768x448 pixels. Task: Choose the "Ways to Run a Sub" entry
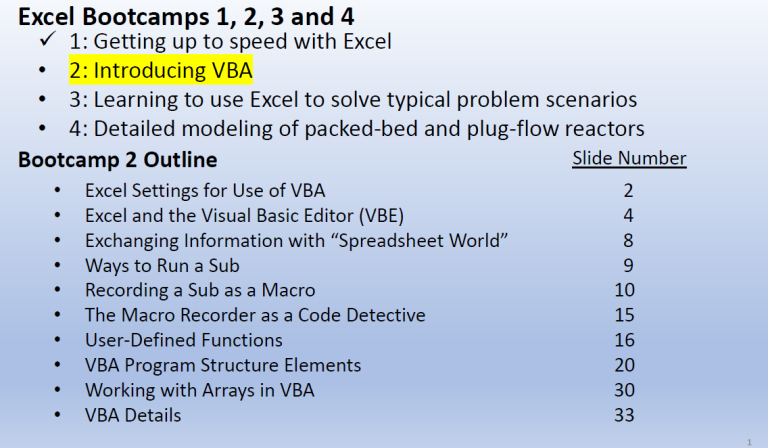point(162,265)
